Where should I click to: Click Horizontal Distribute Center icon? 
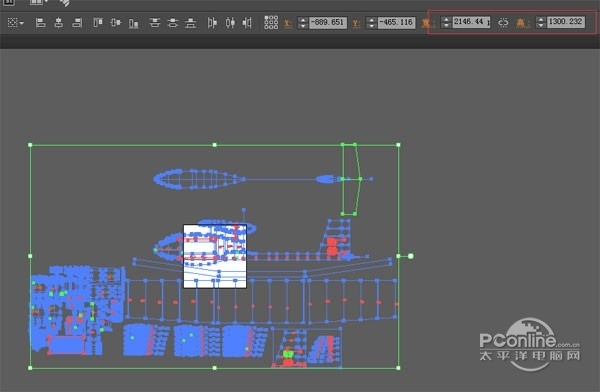(230, 23)
